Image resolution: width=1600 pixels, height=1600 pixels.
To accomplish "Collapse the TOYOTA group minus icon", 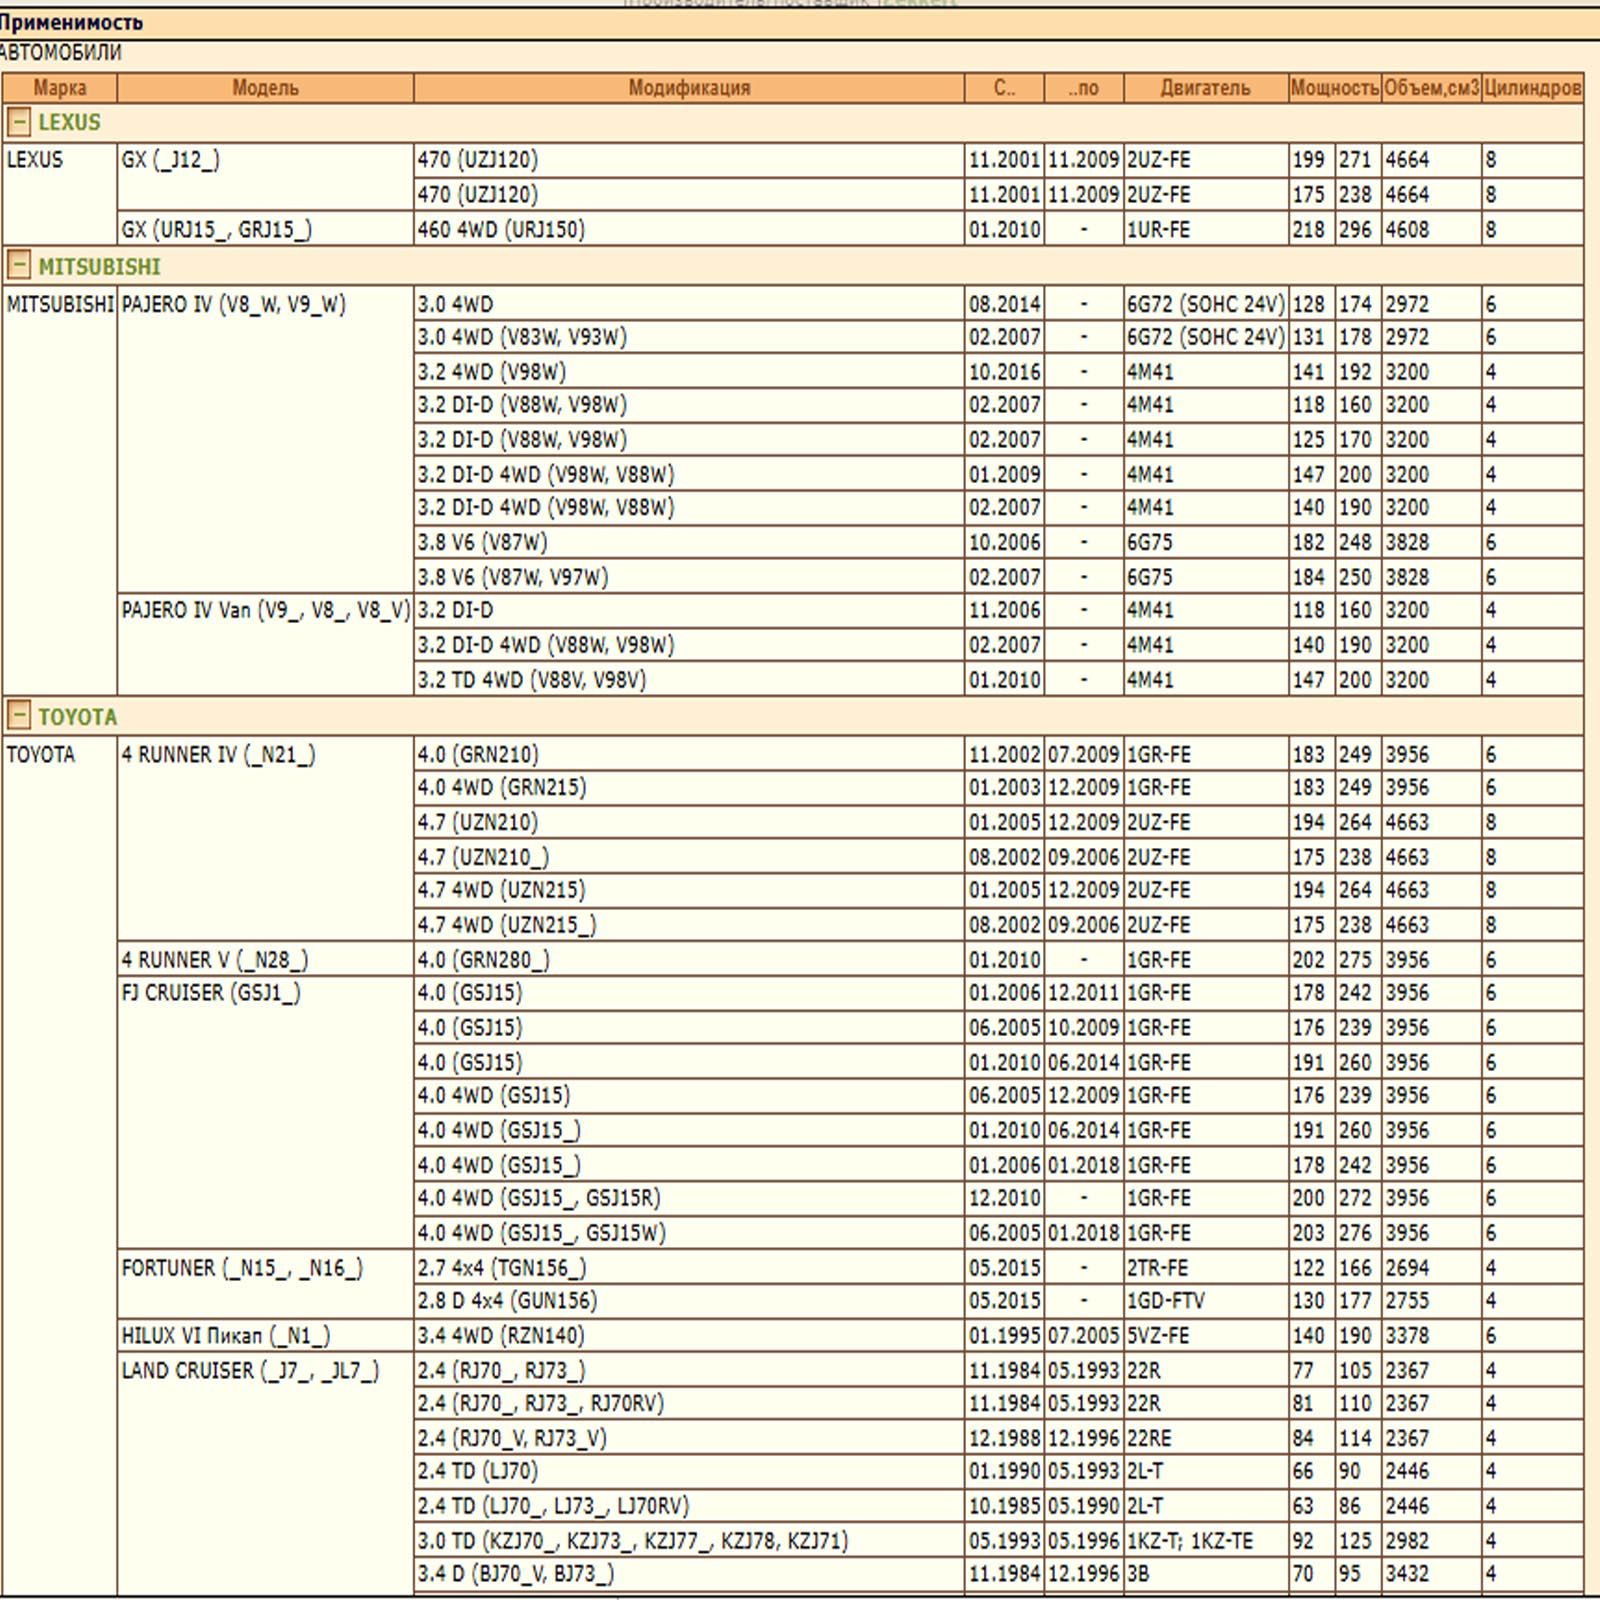I will pyautogui.click(x=19, y=716).
